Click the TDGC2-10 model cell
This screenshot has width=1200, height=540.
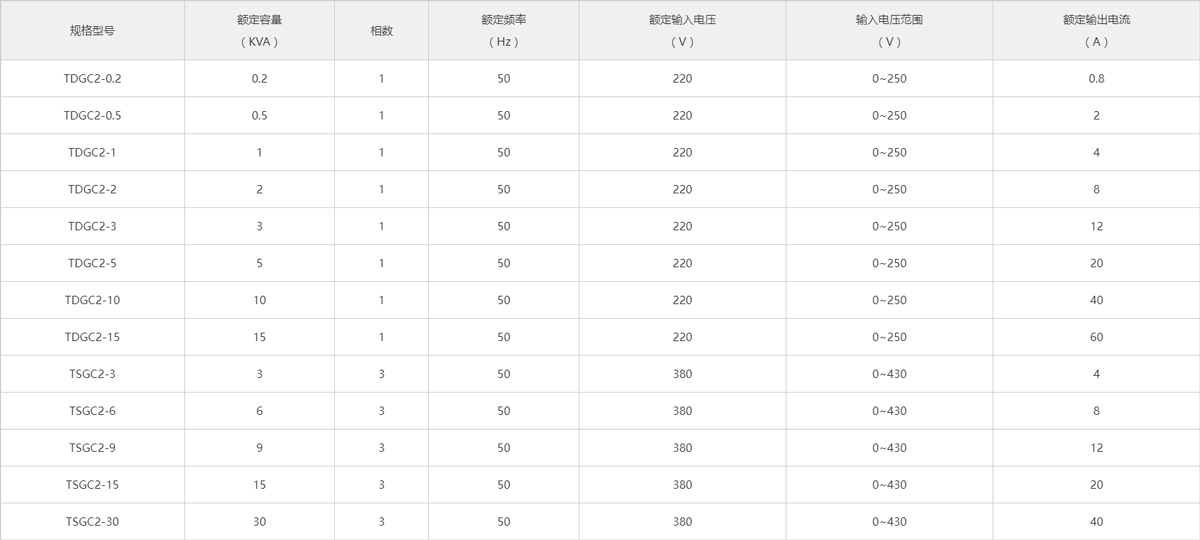click(x=92, y=300)
